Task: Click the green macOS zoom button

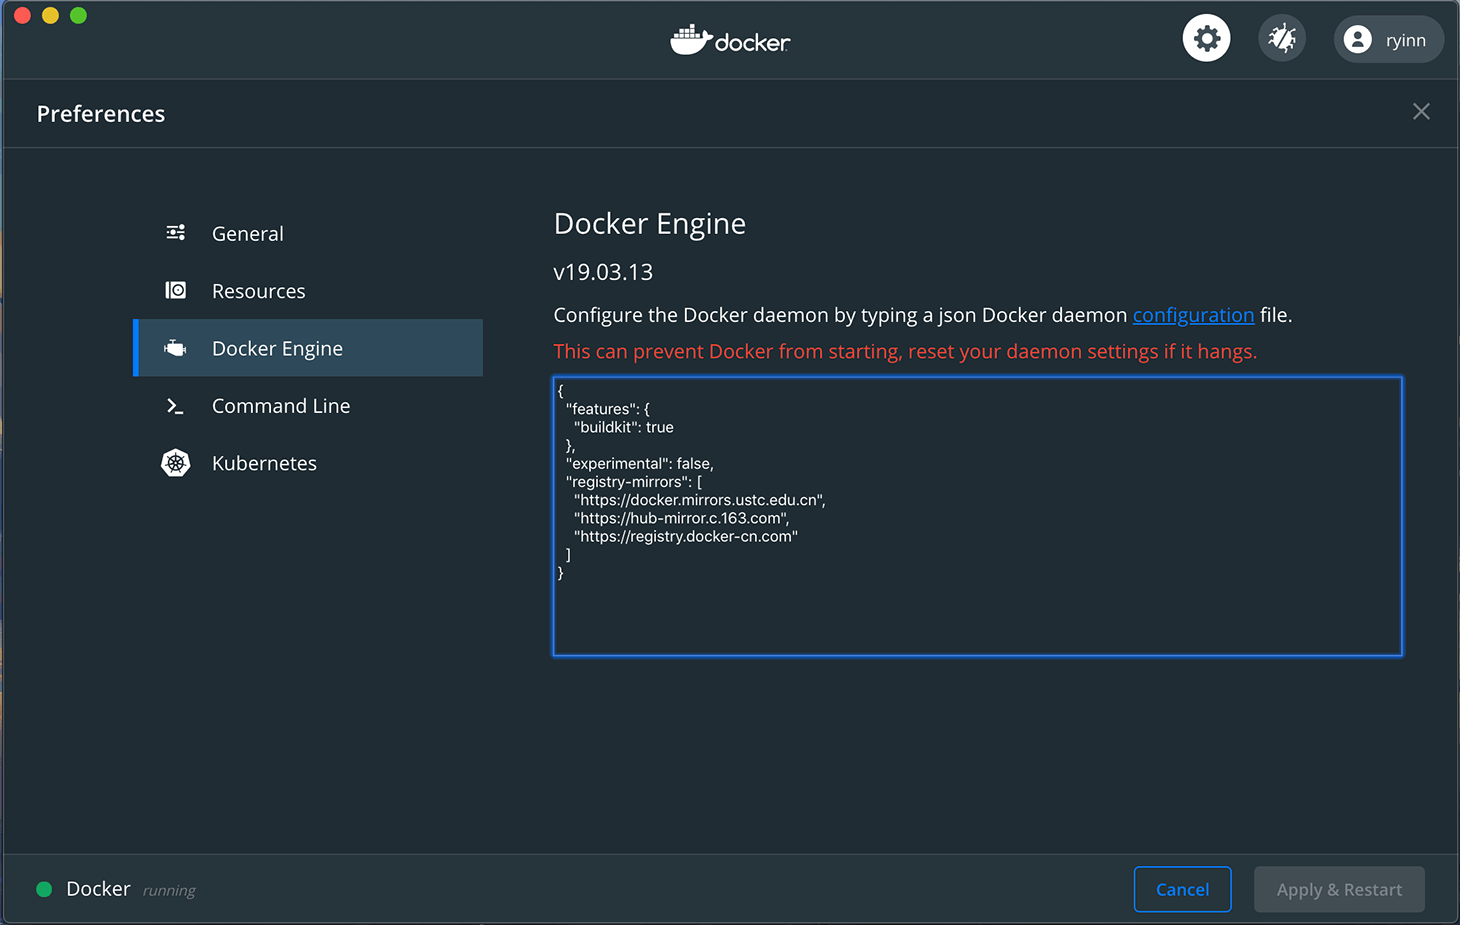Action: (x=77, y=15)
